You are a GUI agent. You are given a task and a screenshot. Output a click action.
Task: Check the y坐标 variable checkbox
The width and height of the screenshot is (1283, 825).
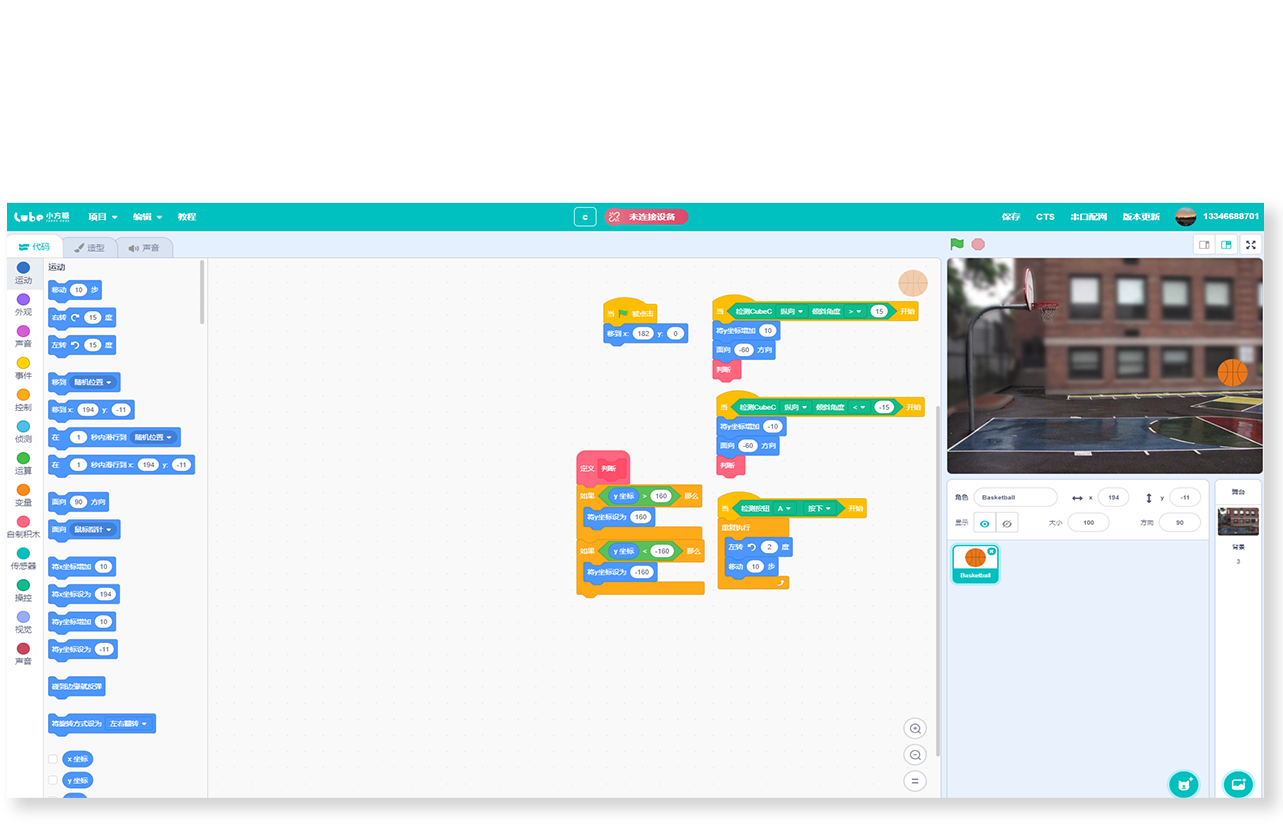[x=53, y=780]
